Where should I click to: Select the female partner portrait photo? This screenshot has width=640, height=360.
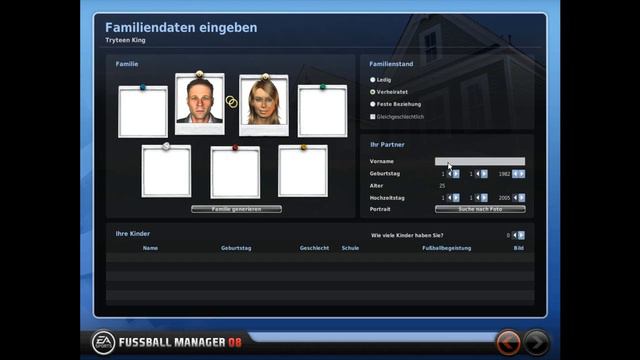[264, 105]
